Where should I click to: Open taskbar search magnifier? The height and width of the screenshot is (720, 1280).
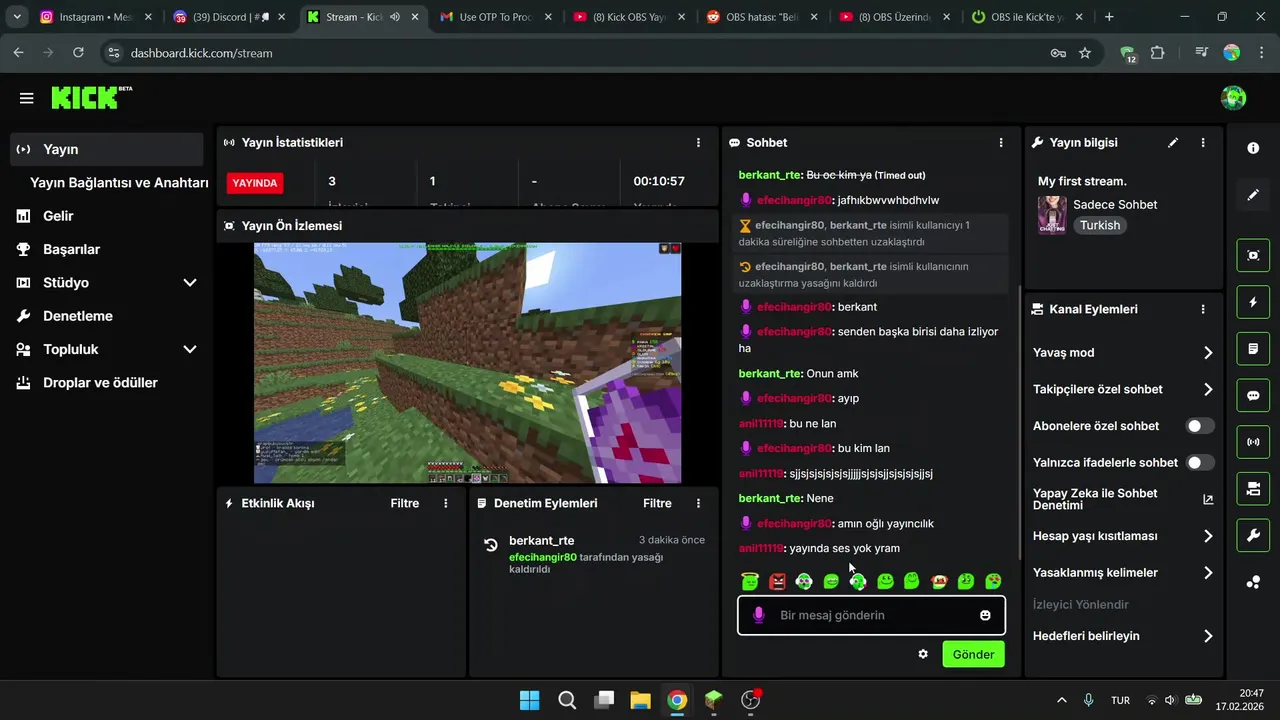(566, 700)
